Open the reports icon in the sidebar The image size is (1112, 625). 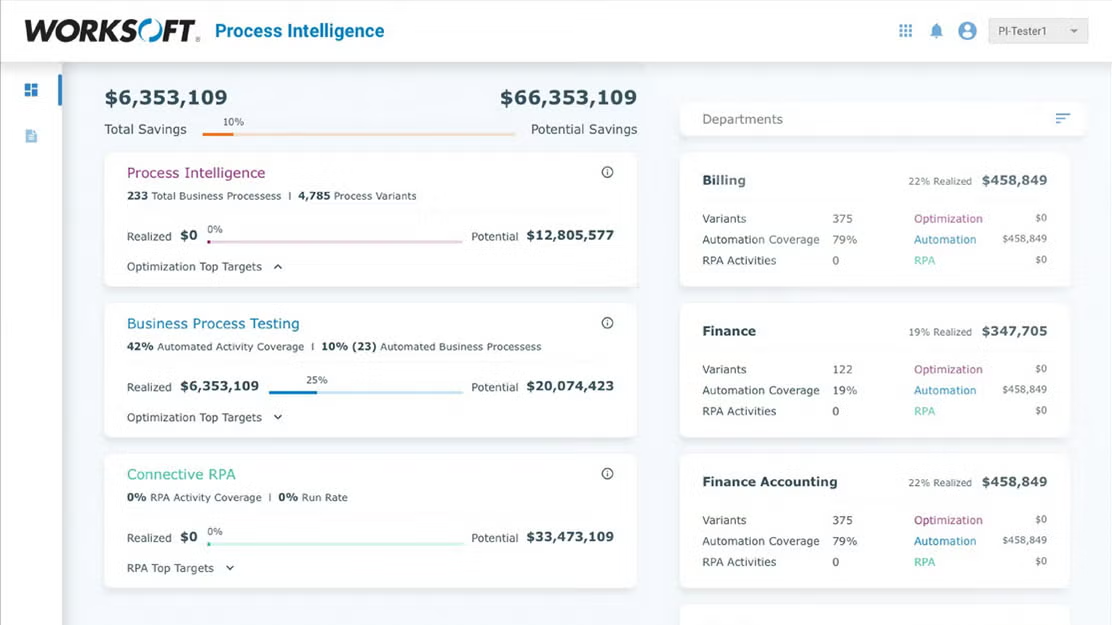[x=30, y=135]
